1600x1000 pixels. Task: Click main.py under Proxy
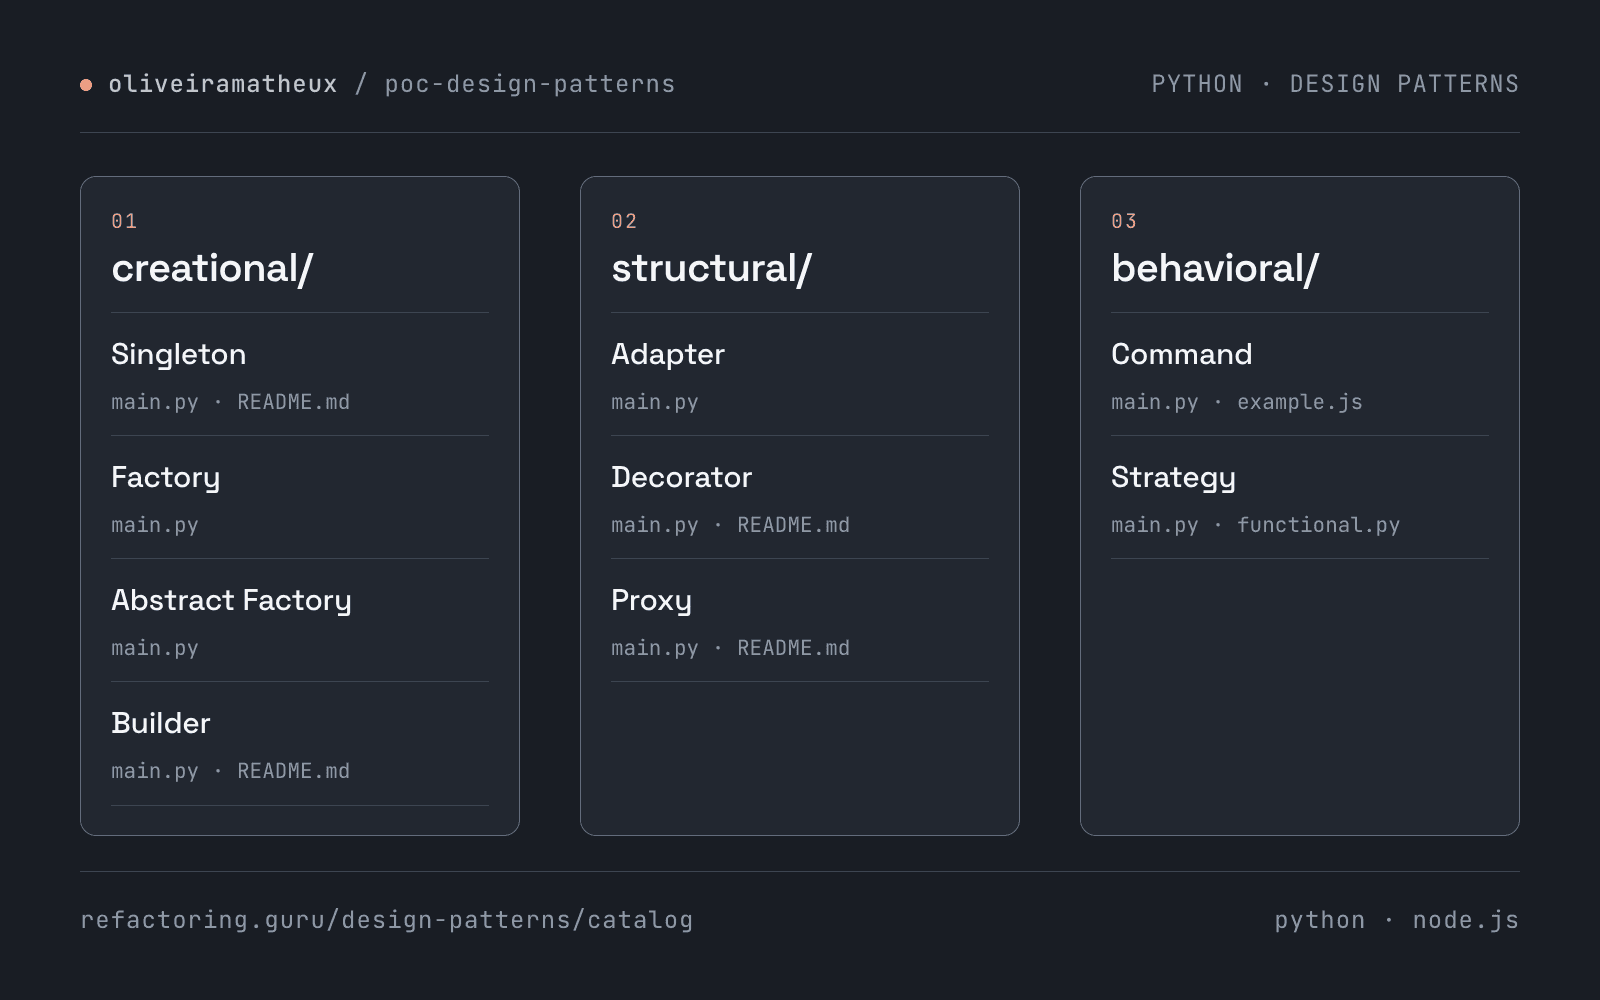coord(655,648)
